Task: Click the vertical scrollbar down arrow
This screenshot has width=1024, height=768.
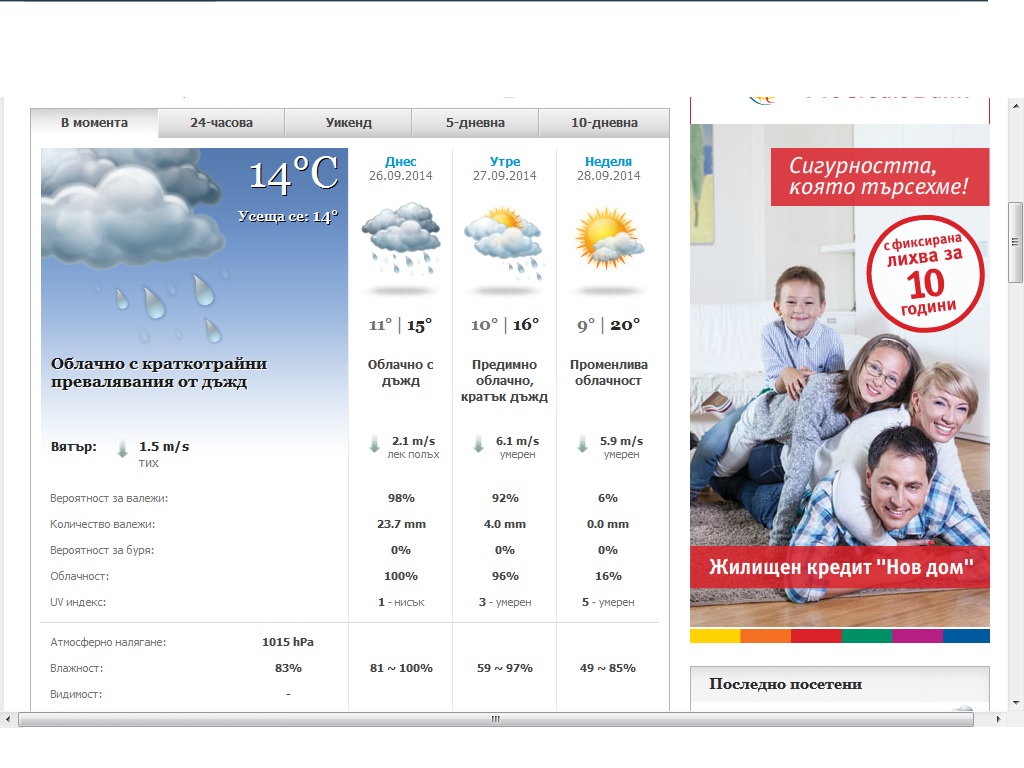Action: tap(1016, 703)
